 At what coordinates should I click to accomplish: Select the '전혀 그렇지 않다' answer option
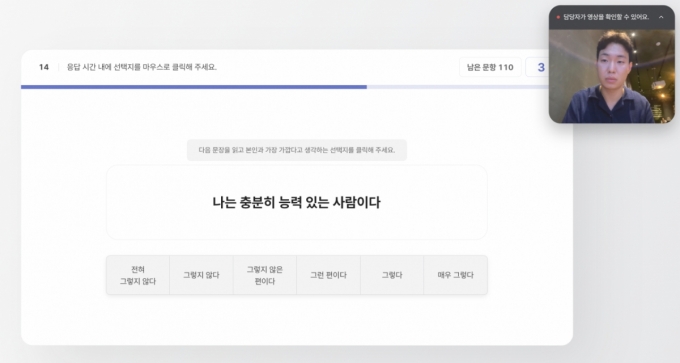click(138, 275)
